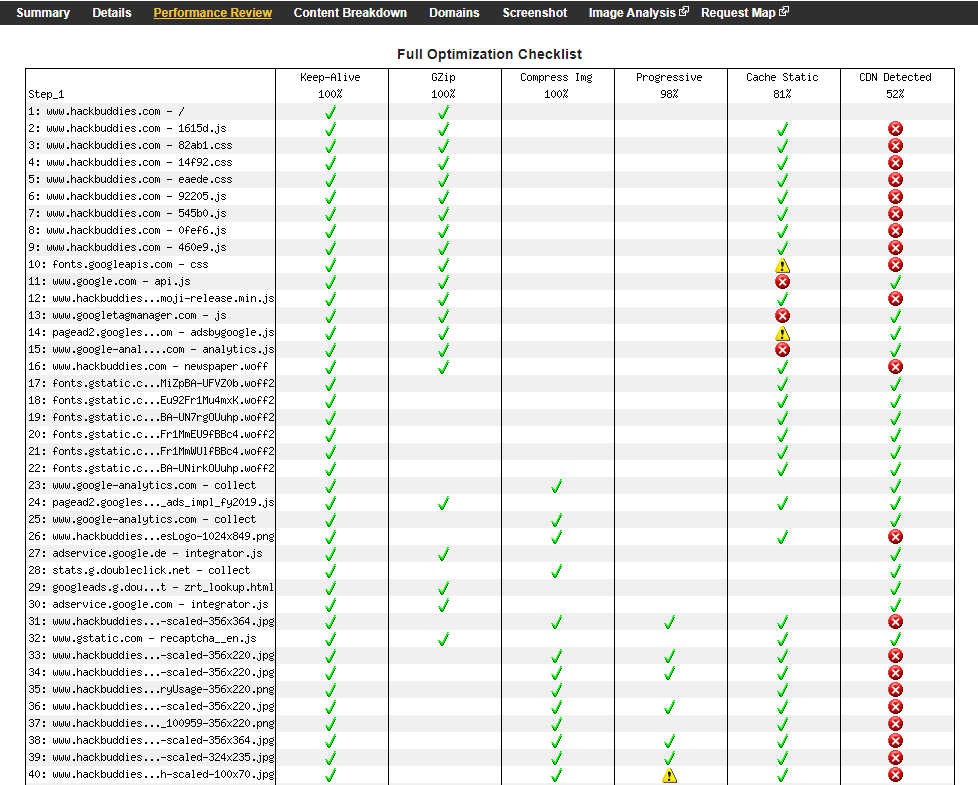978x785 pixels.
Task: Click the CDN Detected column header
Action: point(895,77)
